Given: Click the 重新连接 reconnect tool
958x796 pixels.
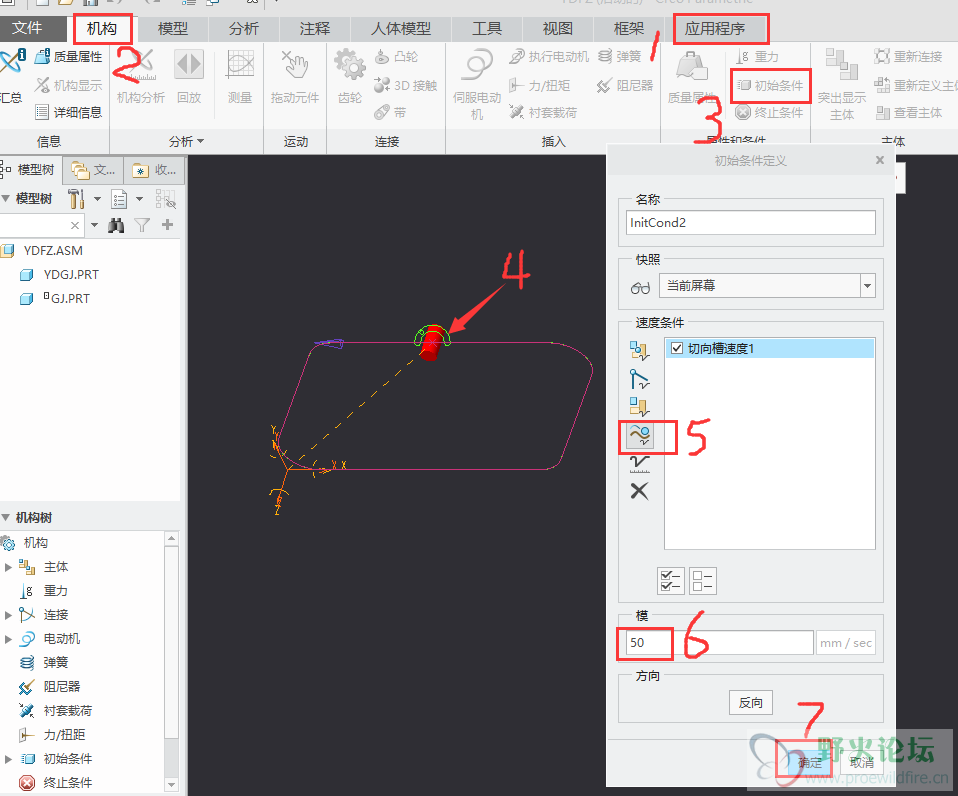Looking at the screenshot, I should [x=908, y=57].
